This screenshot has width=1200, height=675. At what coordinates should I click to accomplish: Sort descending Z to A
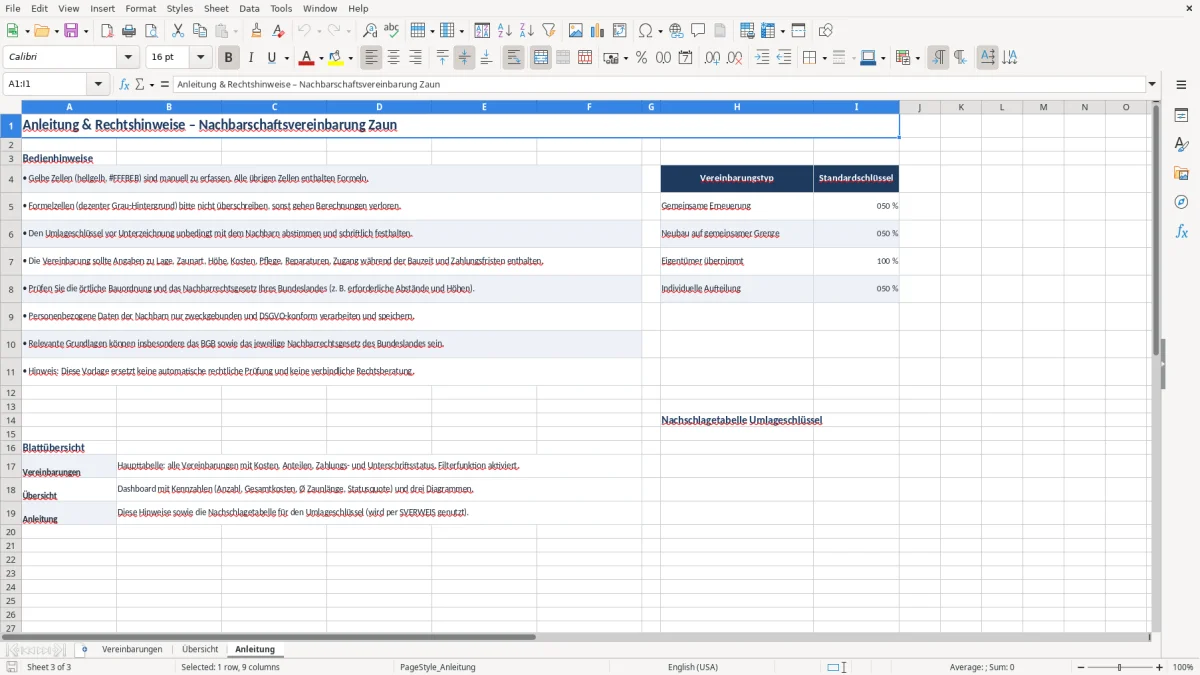tap(527, 31)
